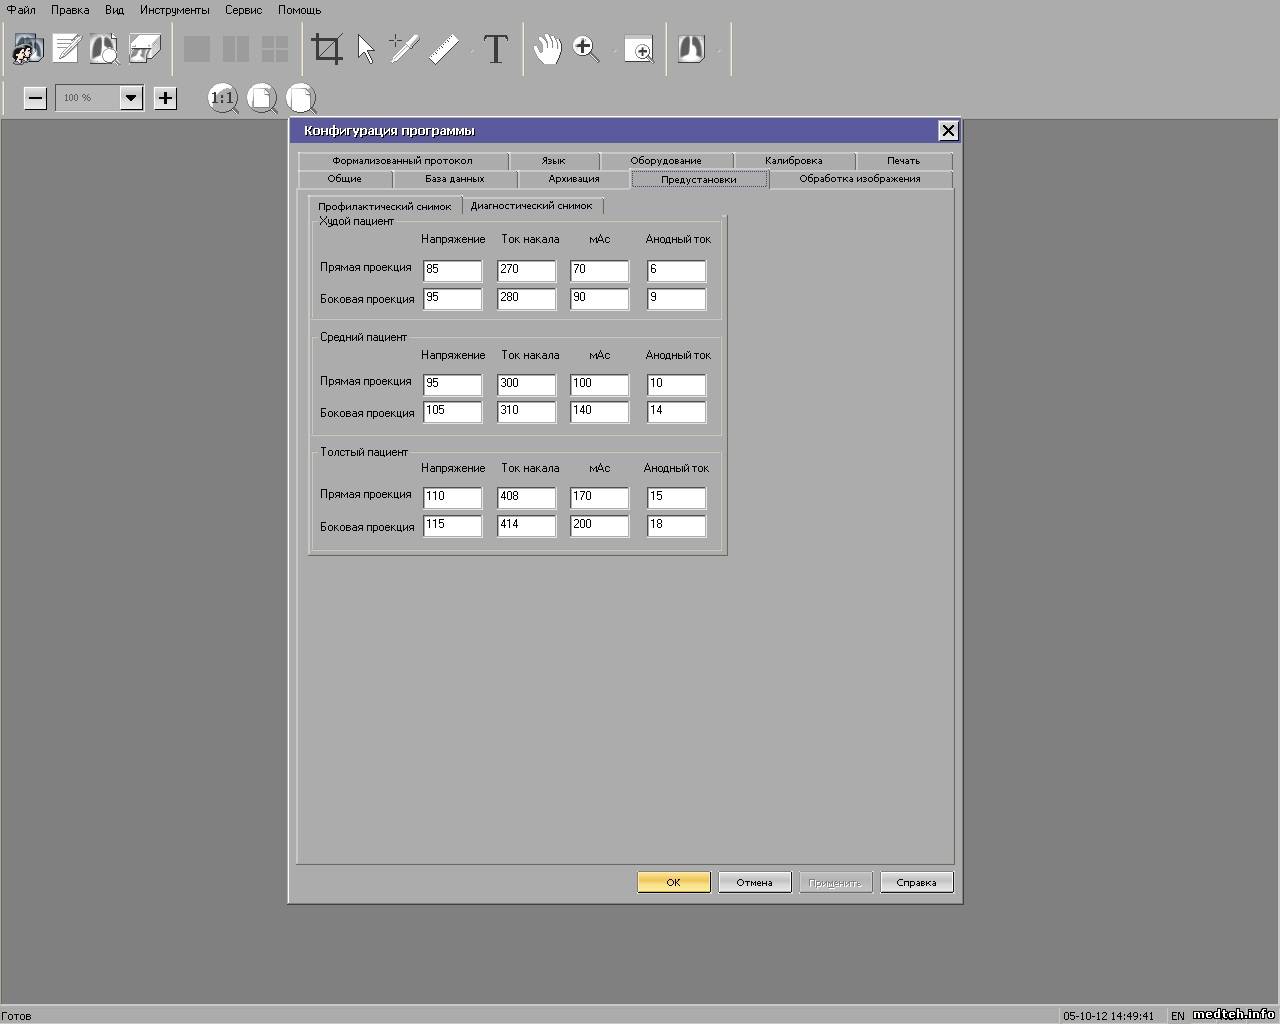Select the arrow pointer tool

point(366,49)
